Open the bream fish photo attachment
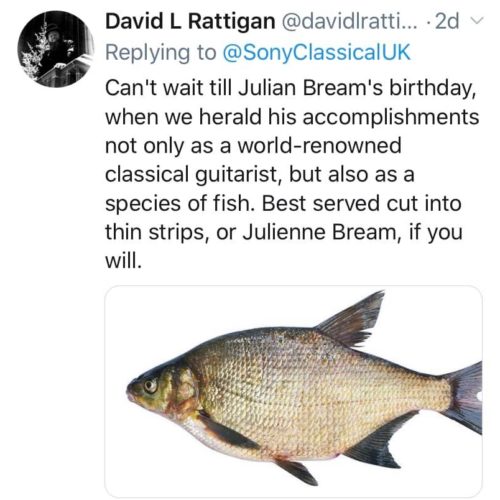Image resolution: width=500 pixels, height=500 pixels. pyautogui.click(x=294, y=391)
